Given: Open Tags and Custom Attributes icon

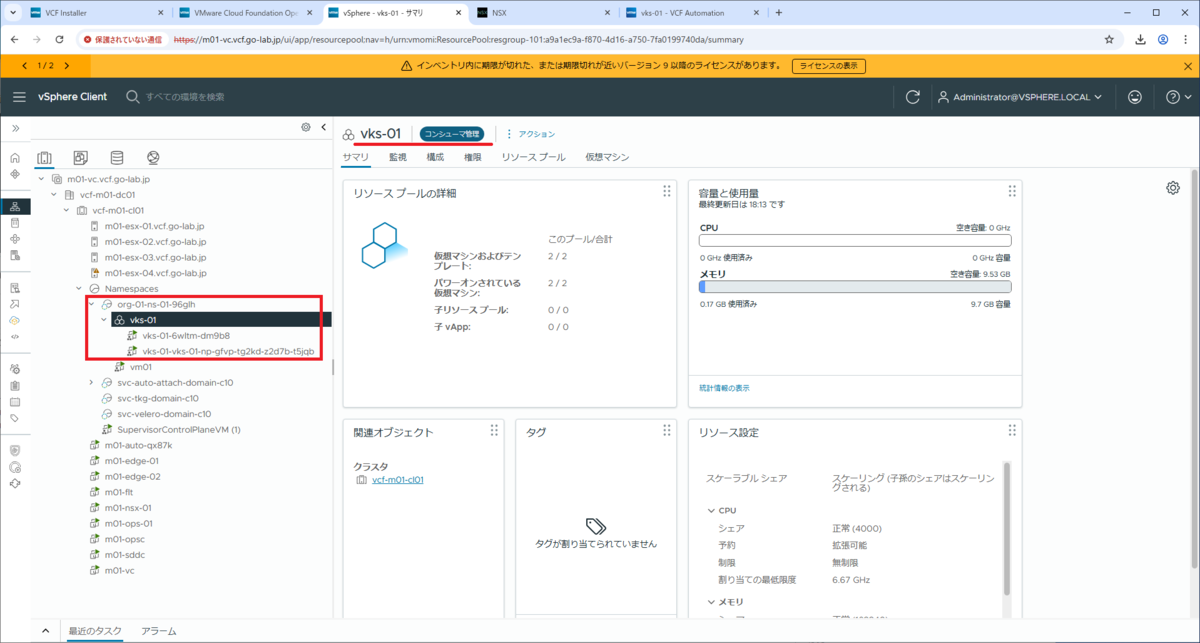Looking at the screenshot, I should 14,418.
